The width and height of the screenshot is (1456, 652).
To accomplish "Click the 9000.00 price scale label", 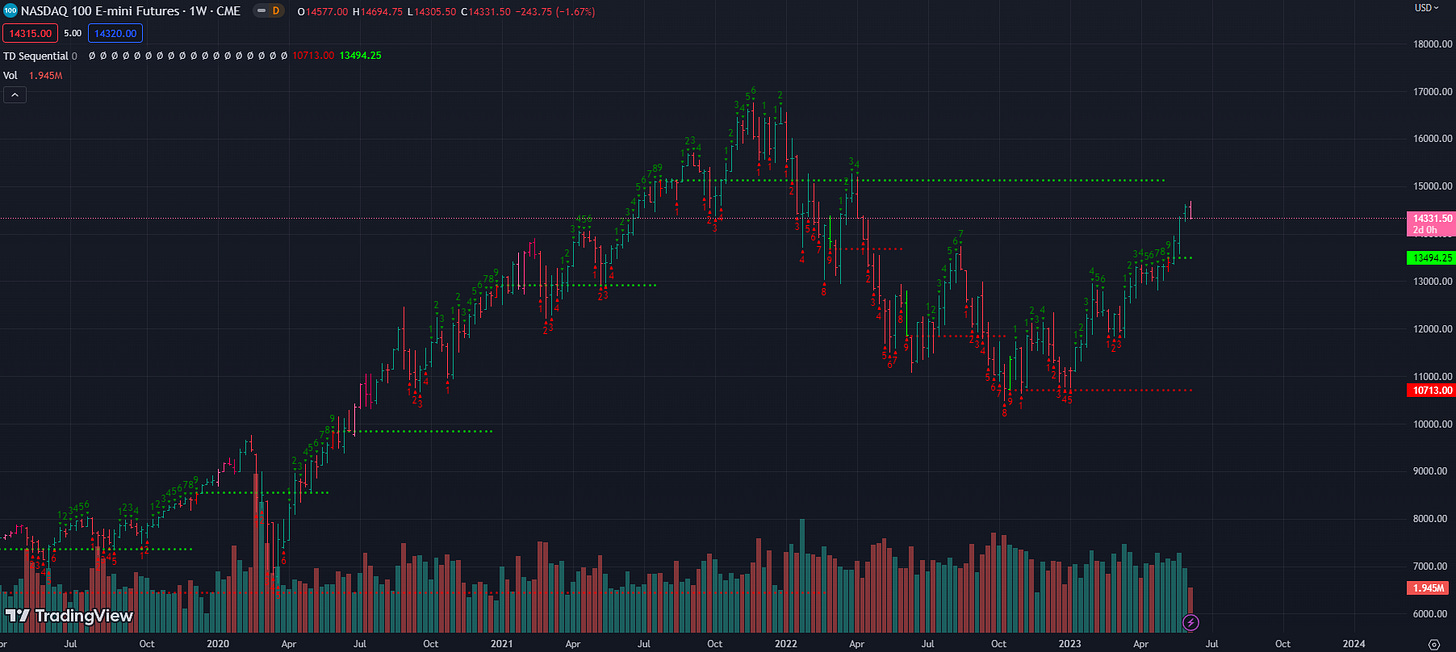I will (x=1432, y=471).
